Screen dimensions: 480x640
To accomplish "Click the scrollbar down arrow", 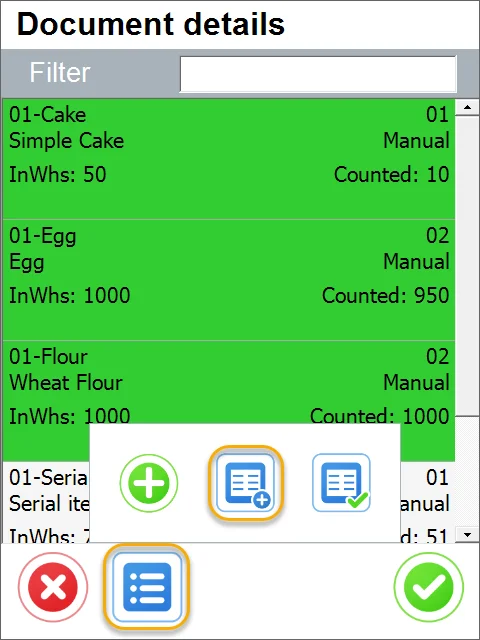I will [x=467, y=534].
